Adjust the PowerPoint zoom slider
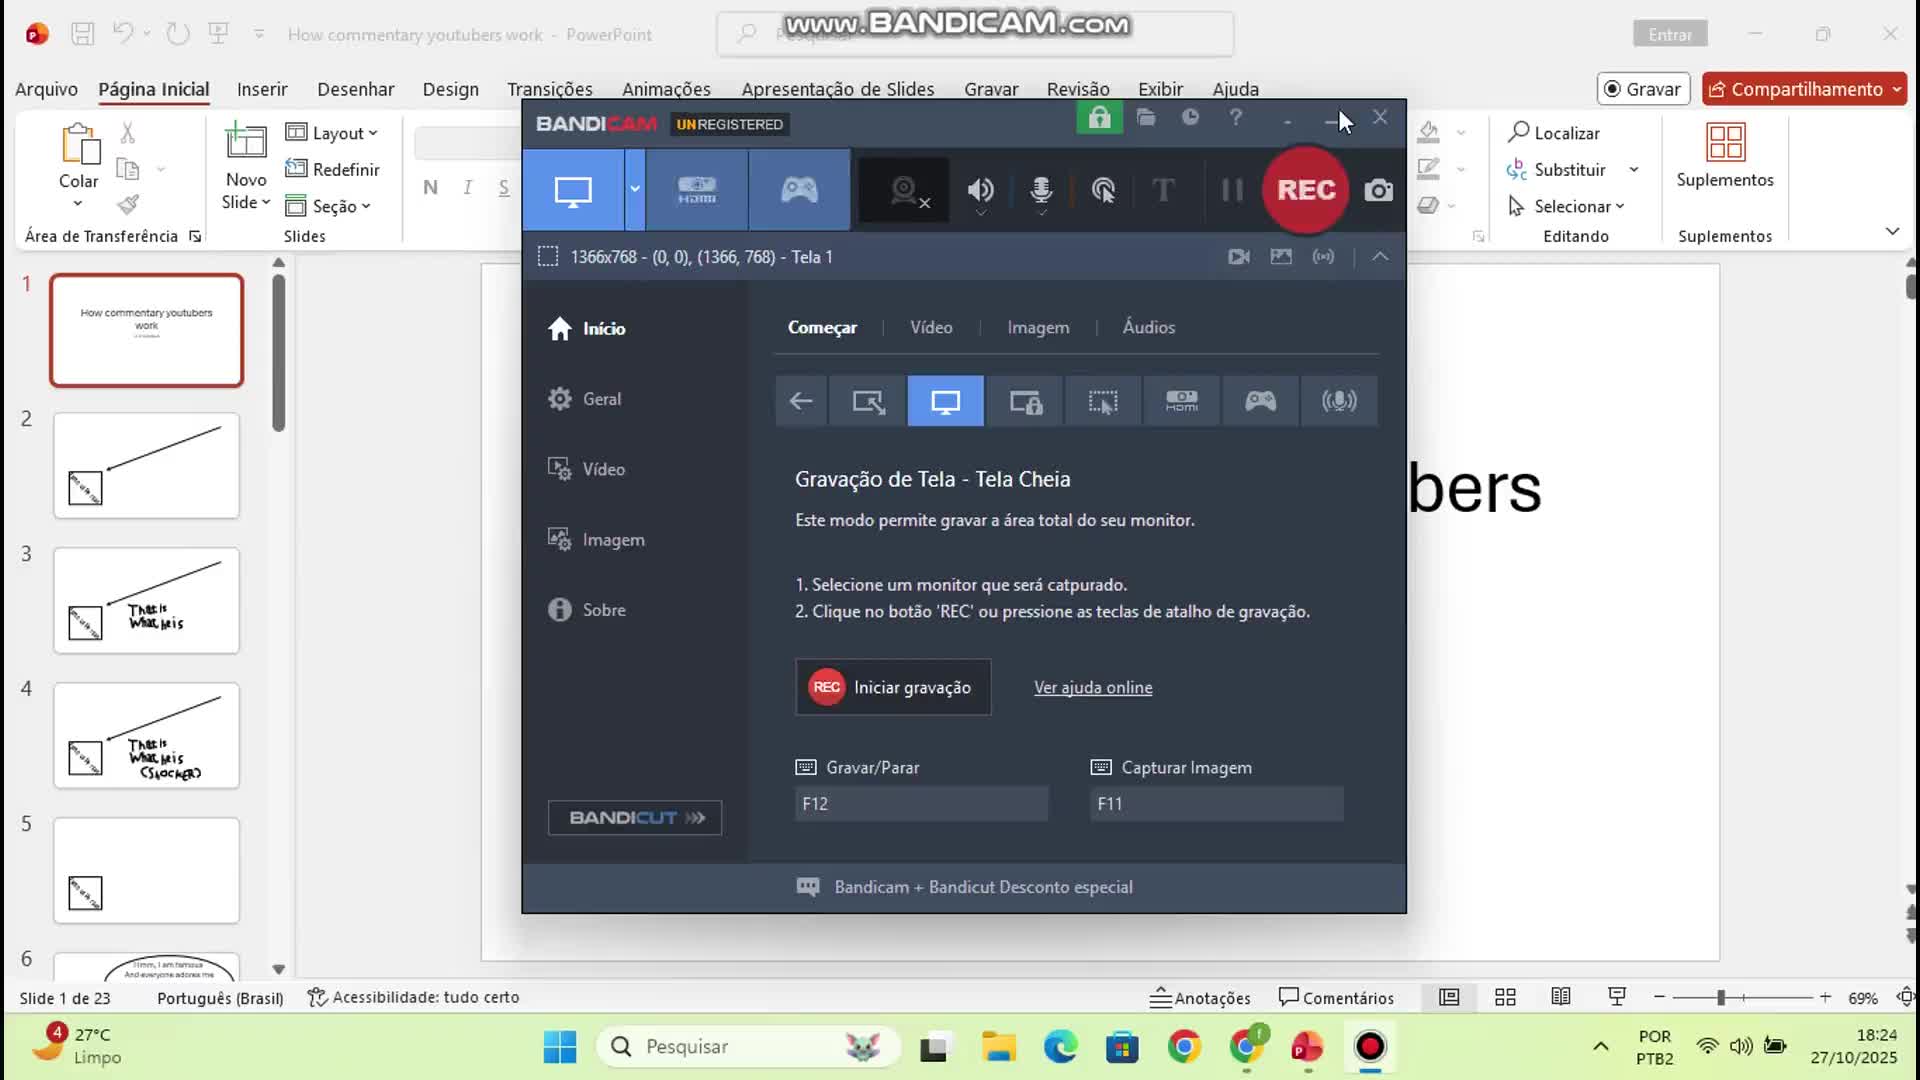1920x1080 pixels. [x=1721, y=998]
